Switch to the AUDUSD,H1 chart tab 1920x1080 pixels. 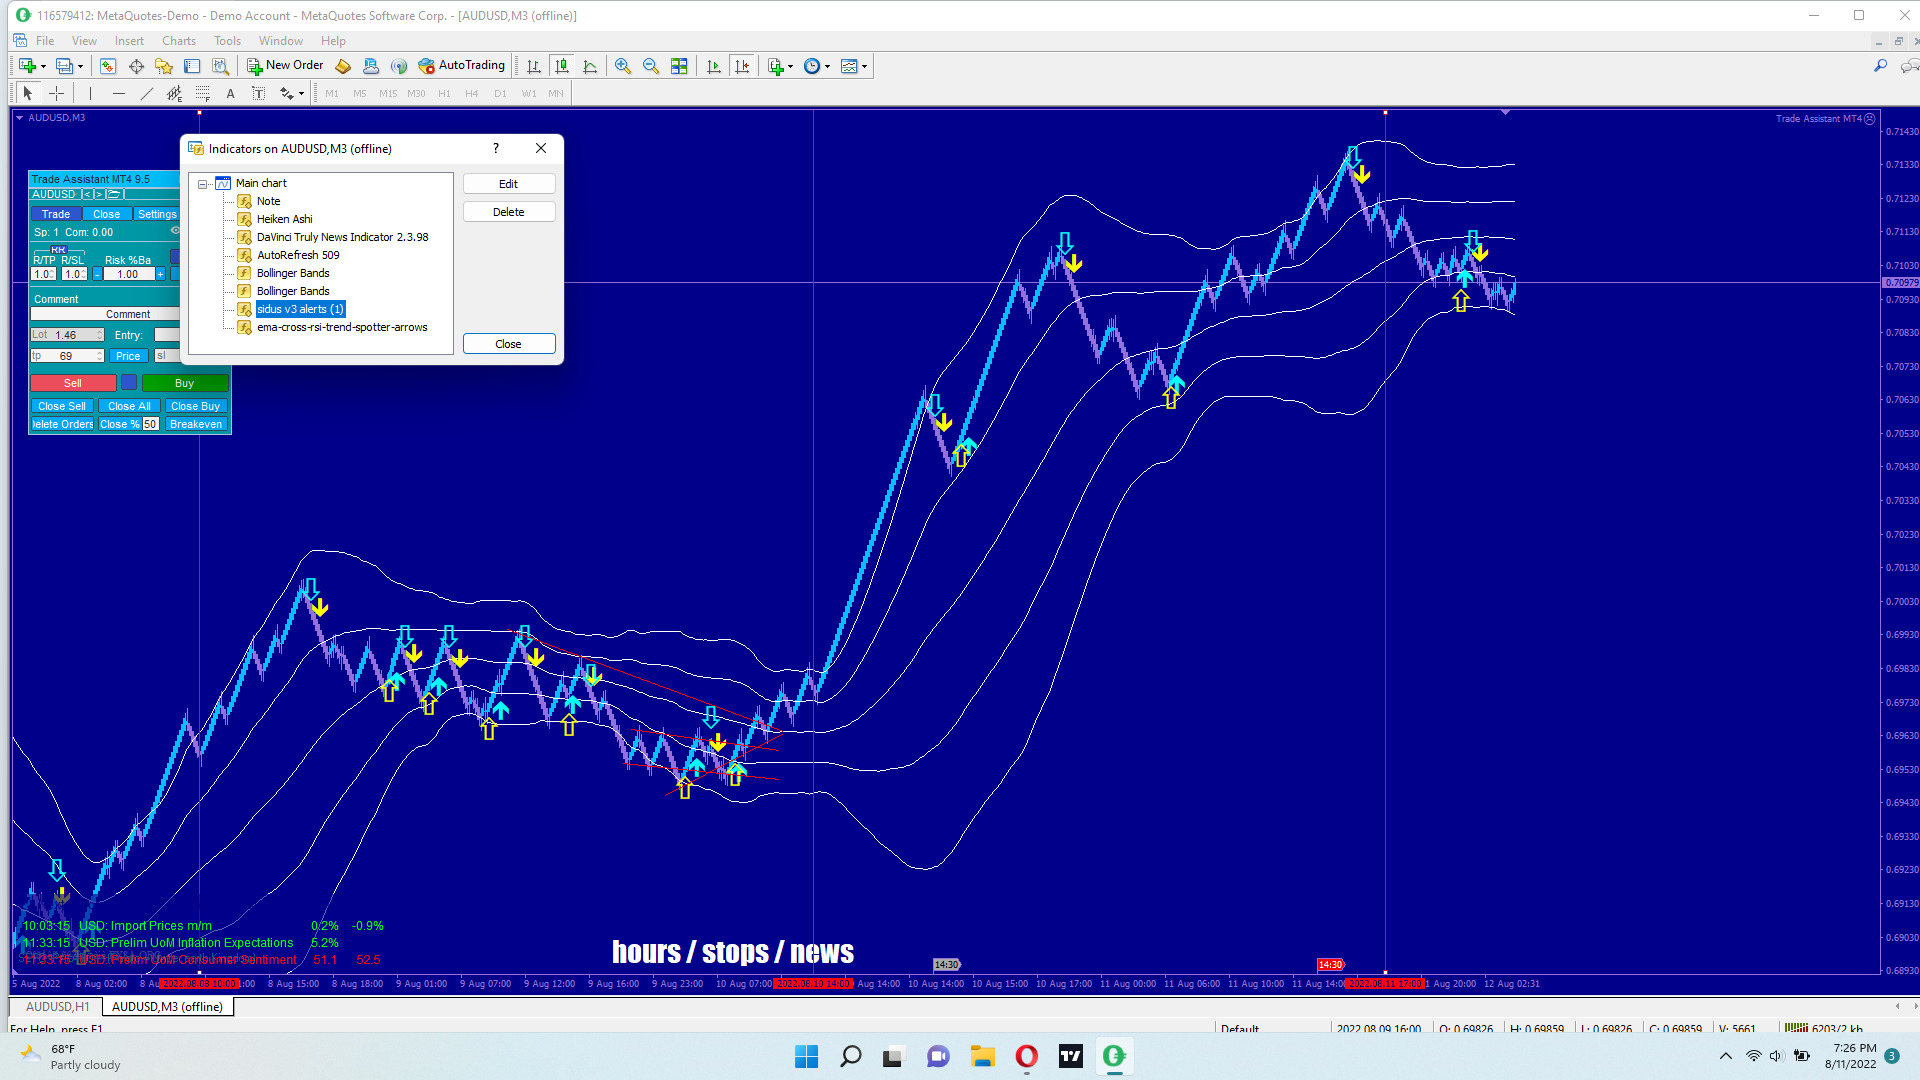(57, 1007)
